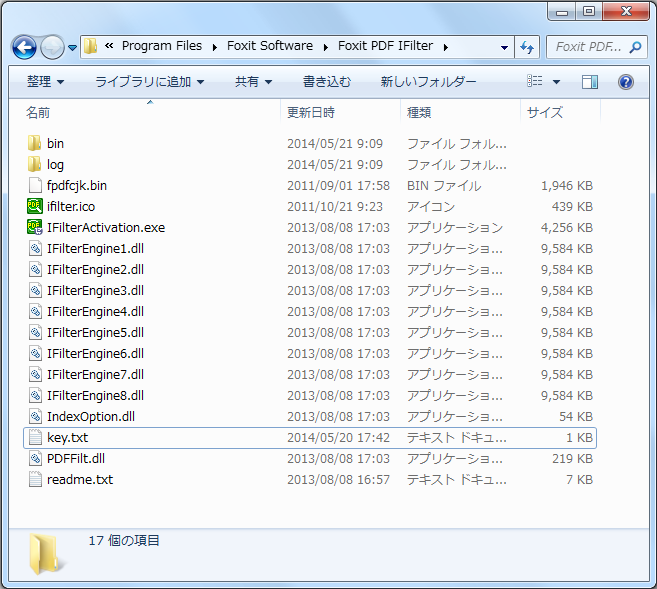
Task: Click the 54 KB size value
Action: coord(576,416)
